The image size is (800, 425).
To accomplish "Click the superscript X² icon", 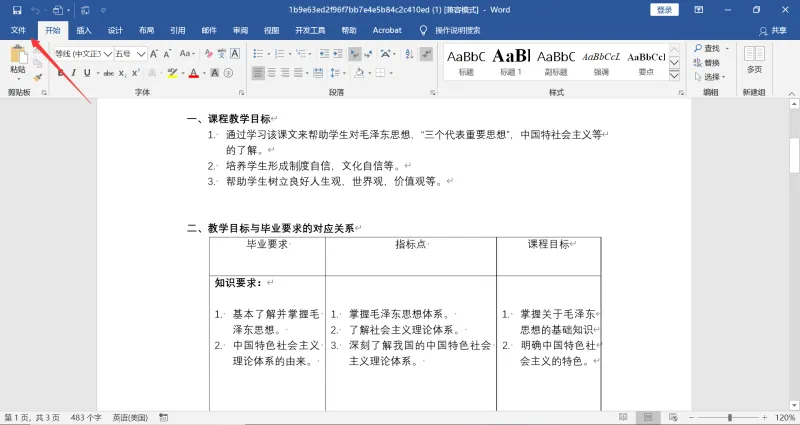I will 136,73.
